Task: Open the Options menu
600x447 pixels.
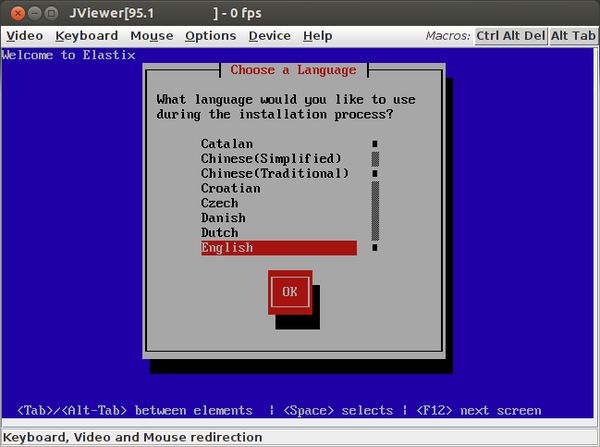Action: (x=210, y=36)
